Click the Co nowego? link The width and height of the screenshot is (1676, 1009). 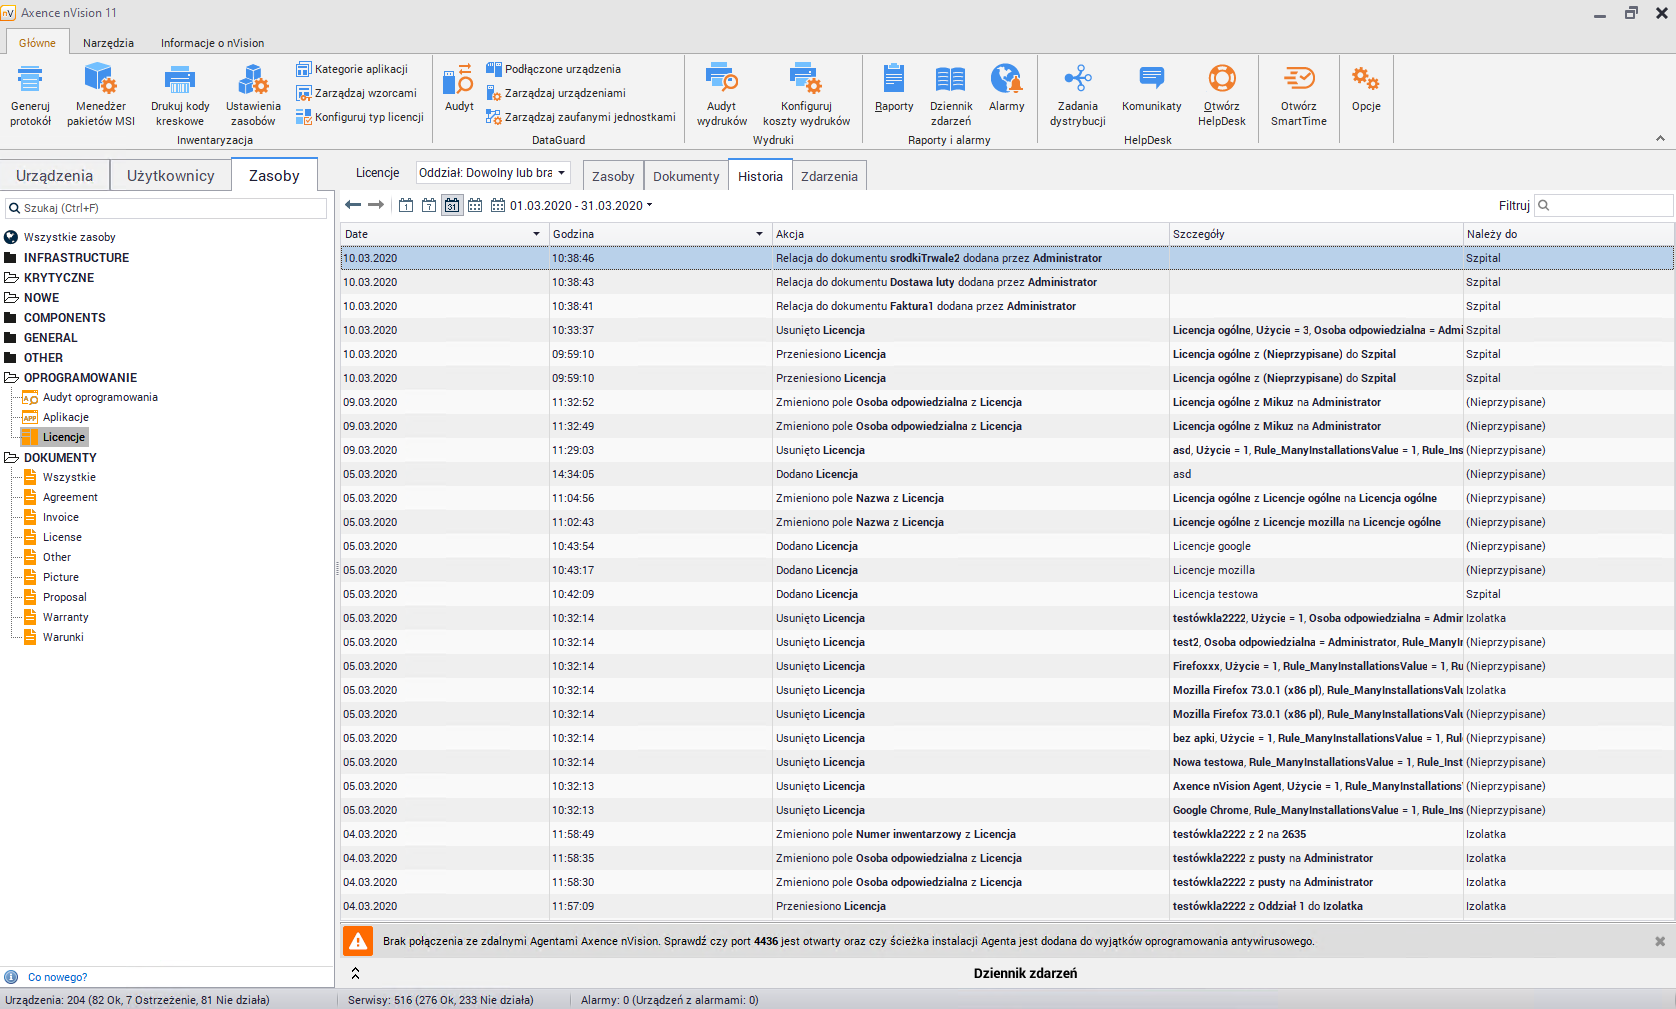point(57,977)
